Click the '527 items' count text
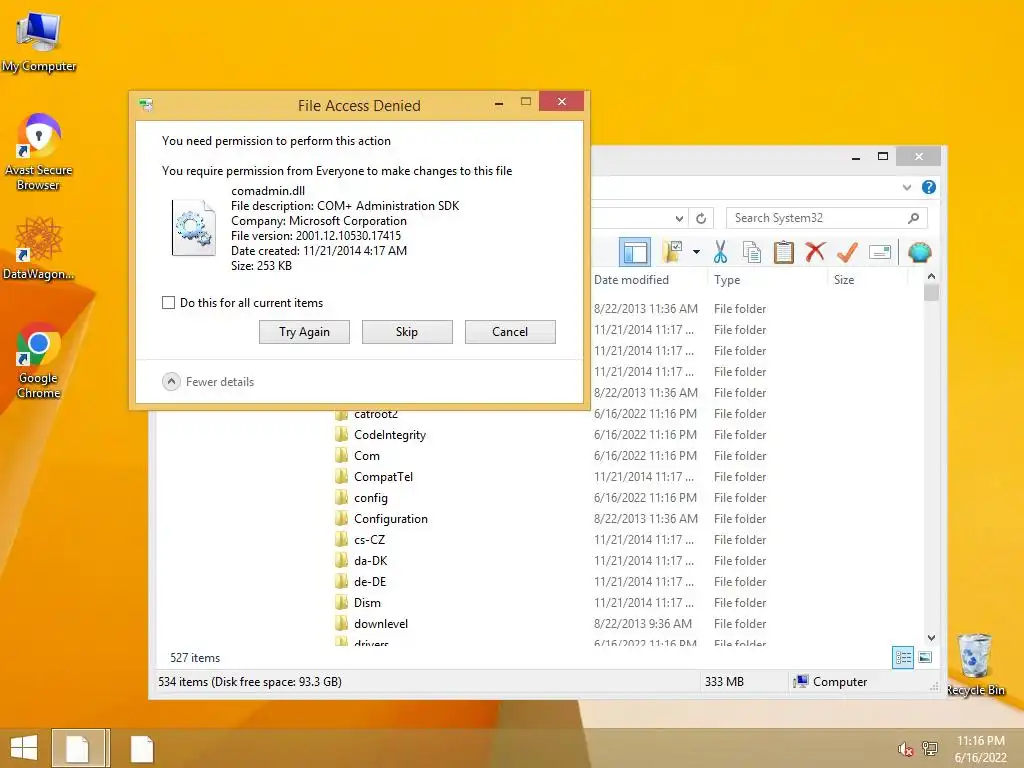The height and width of the screenshot is (768, 1024). pyautogui.click(x=195, y=658)
